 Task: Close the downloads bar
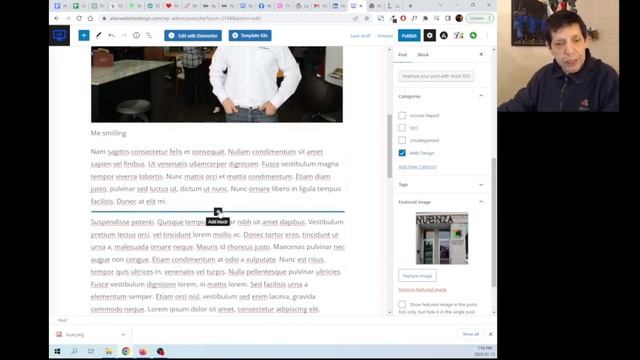(491, 334)
